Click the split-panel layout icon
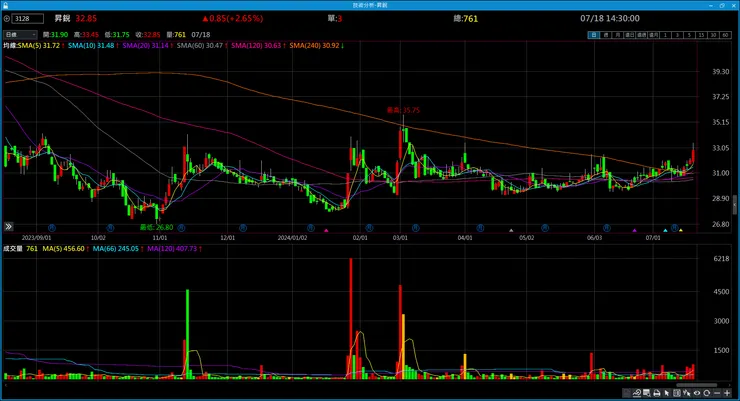Viewport: 740px width, 401px height. click(x=677, y=393)
